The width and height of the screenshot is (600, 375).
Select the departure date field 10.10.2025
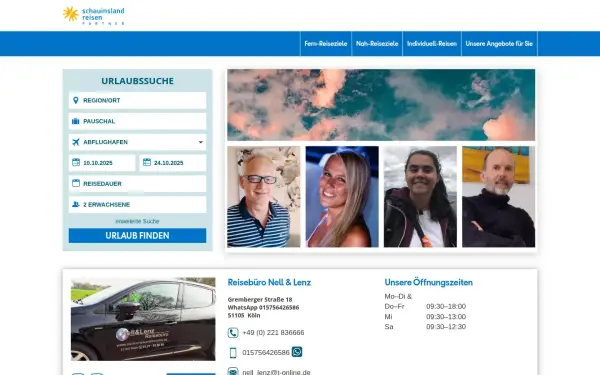(x=102, y=163)
